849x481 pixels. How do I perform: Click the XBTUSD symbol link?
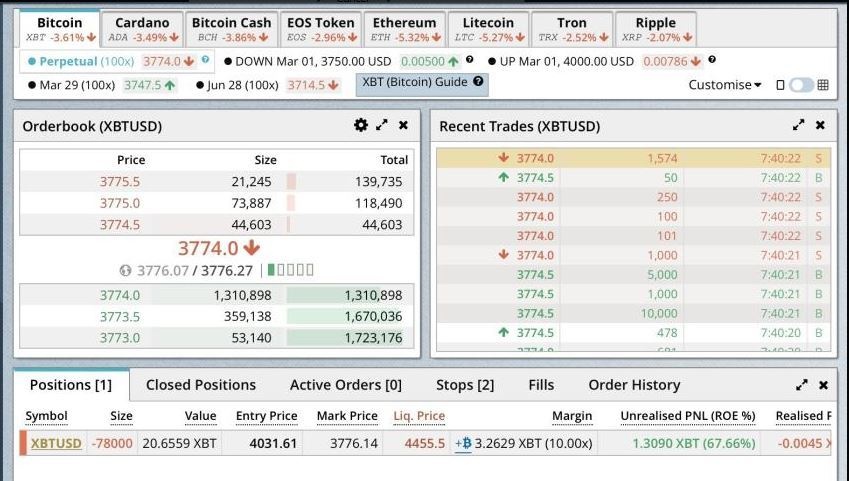55,444
